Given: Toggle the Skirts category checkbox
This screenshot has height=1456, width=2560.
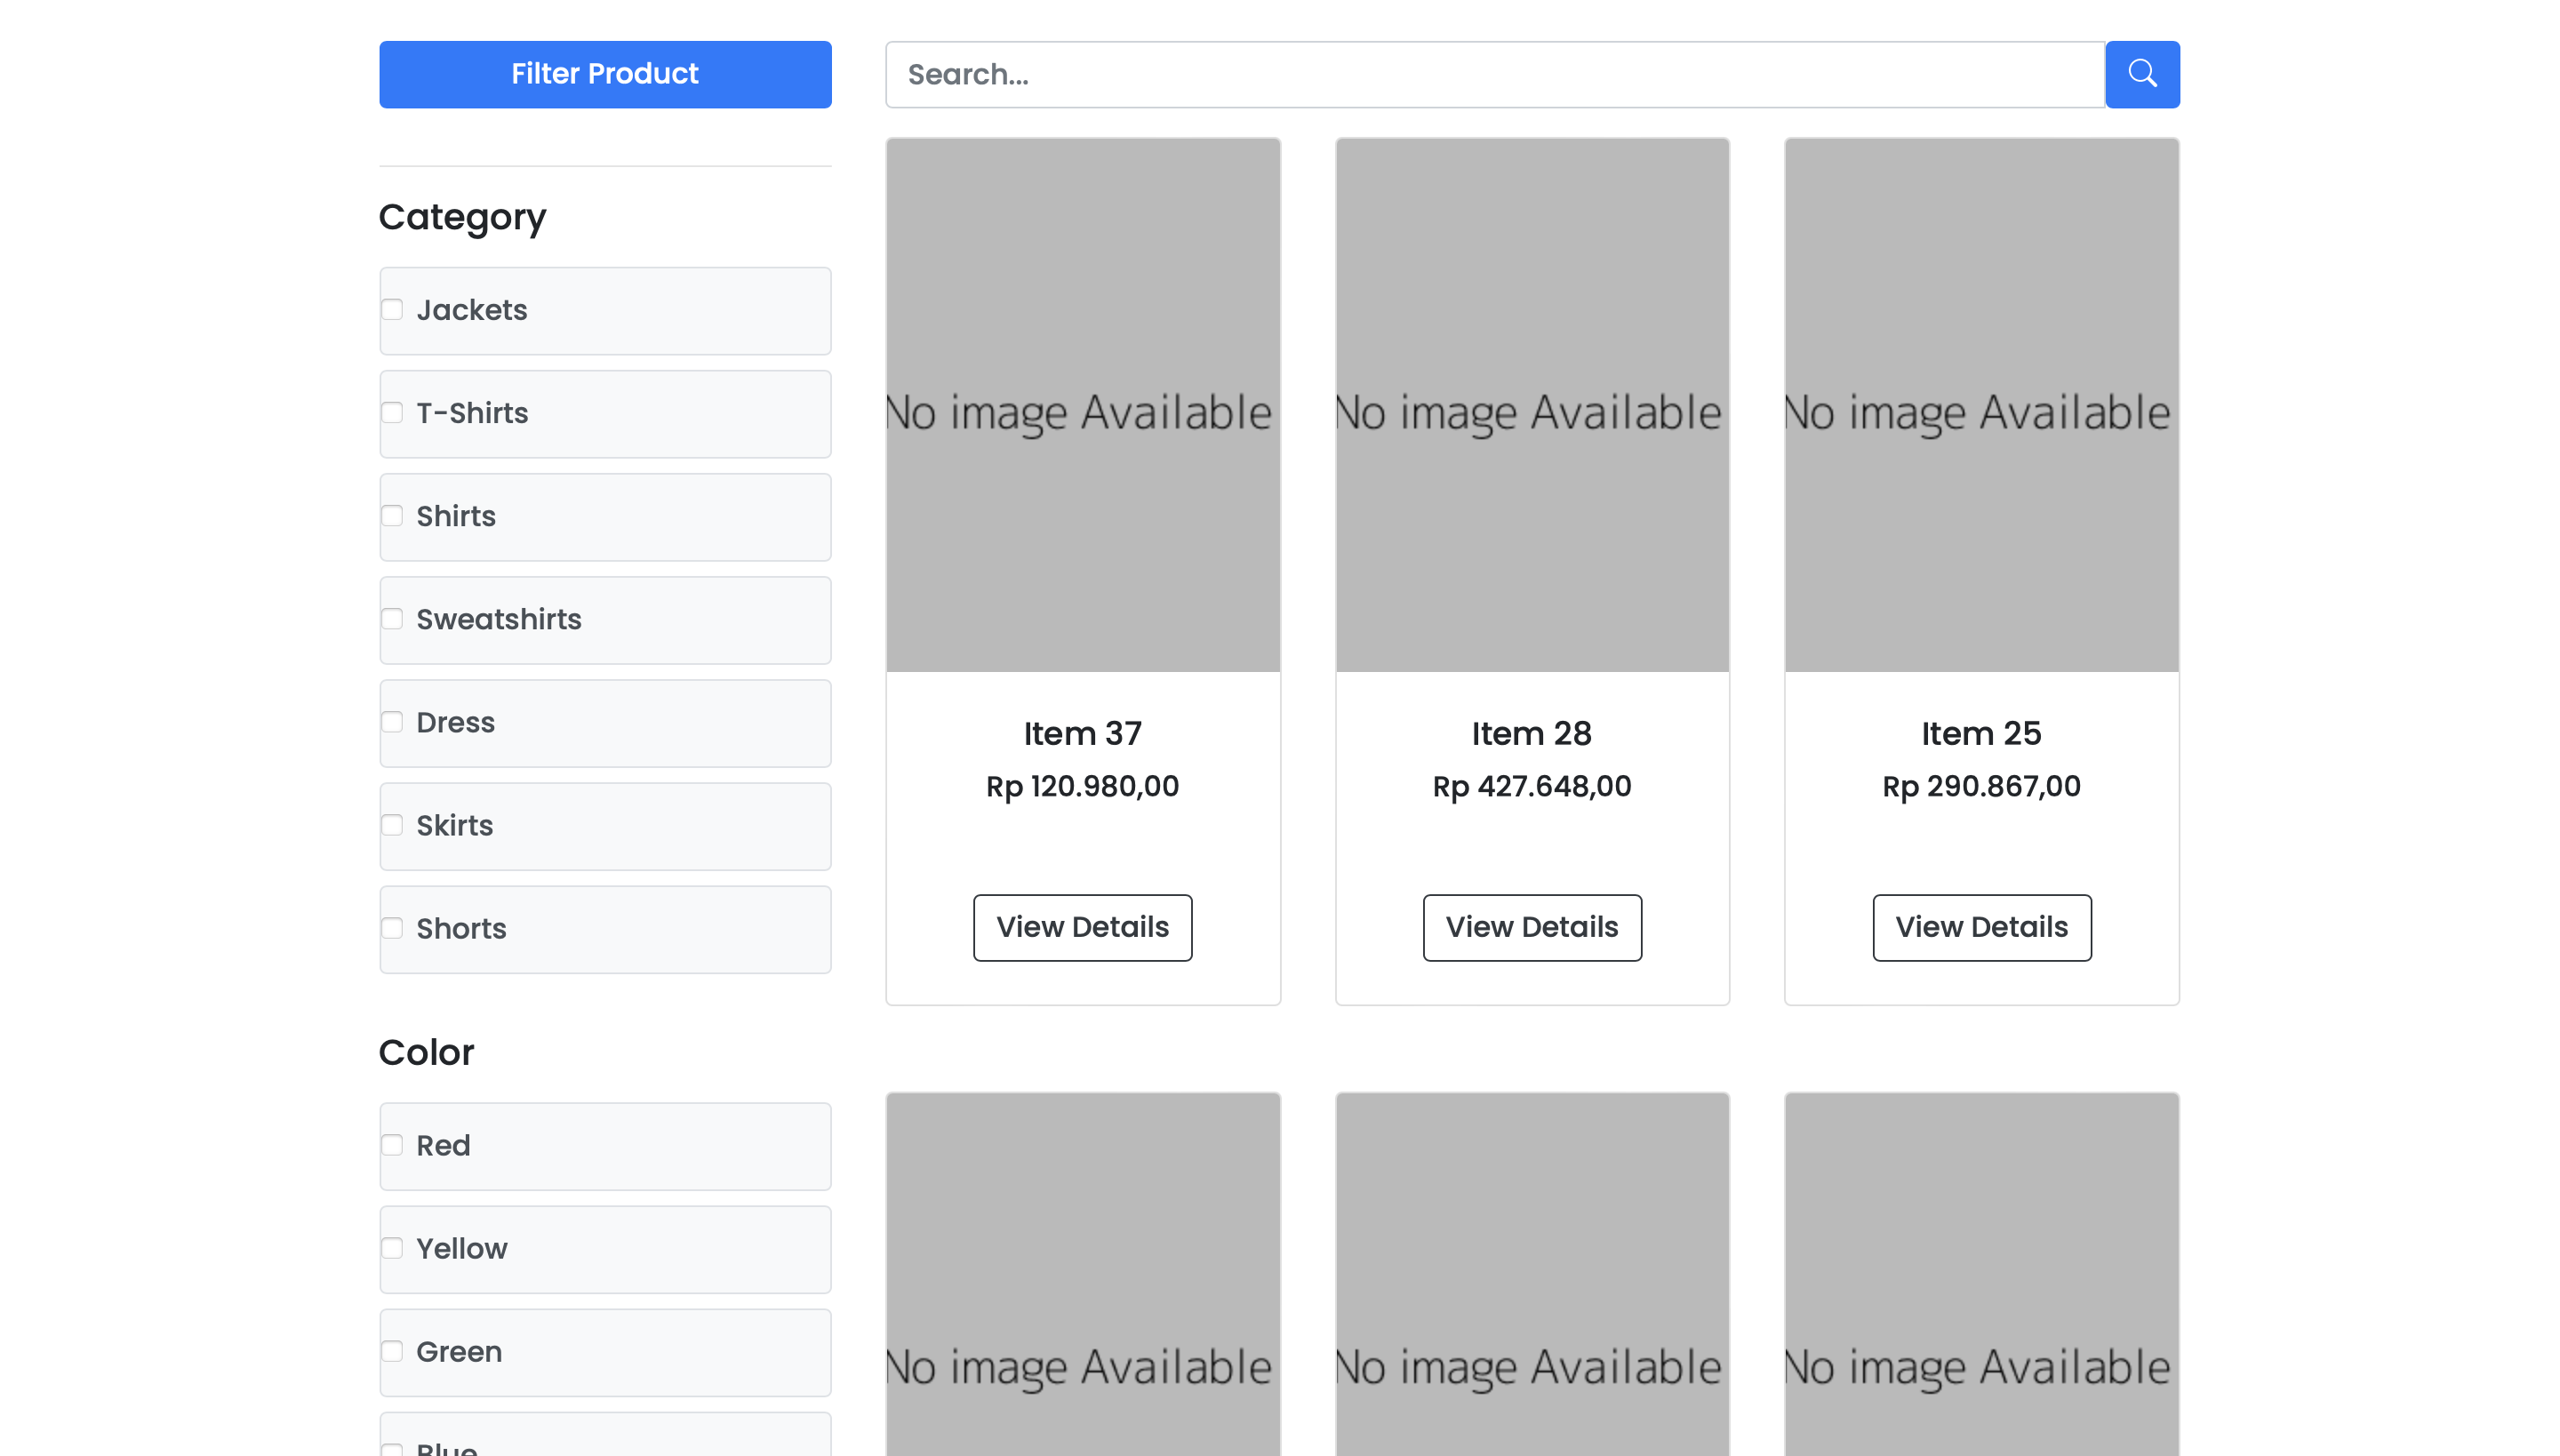Looking at the screenshot, I should (x=392, y=825).
